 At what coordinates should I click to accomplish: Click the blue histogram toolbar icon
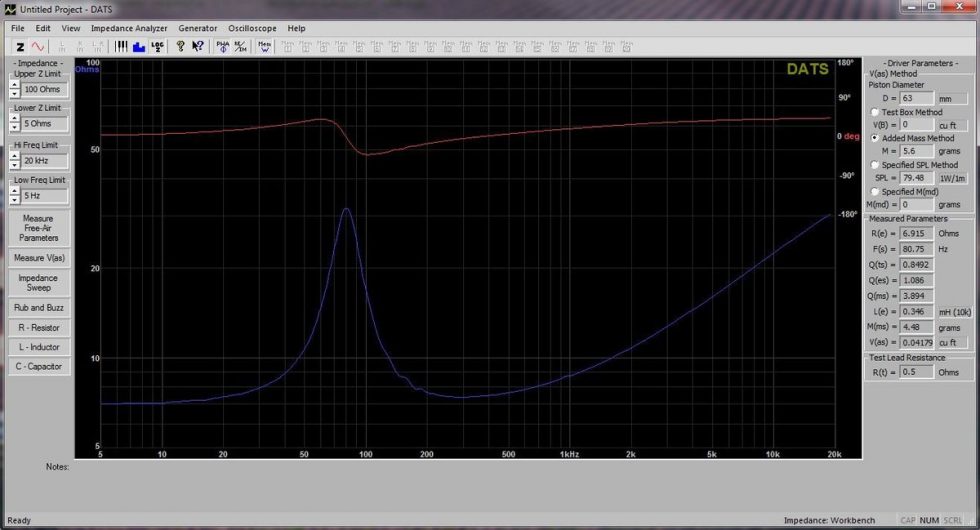click(x=139, y=46)
